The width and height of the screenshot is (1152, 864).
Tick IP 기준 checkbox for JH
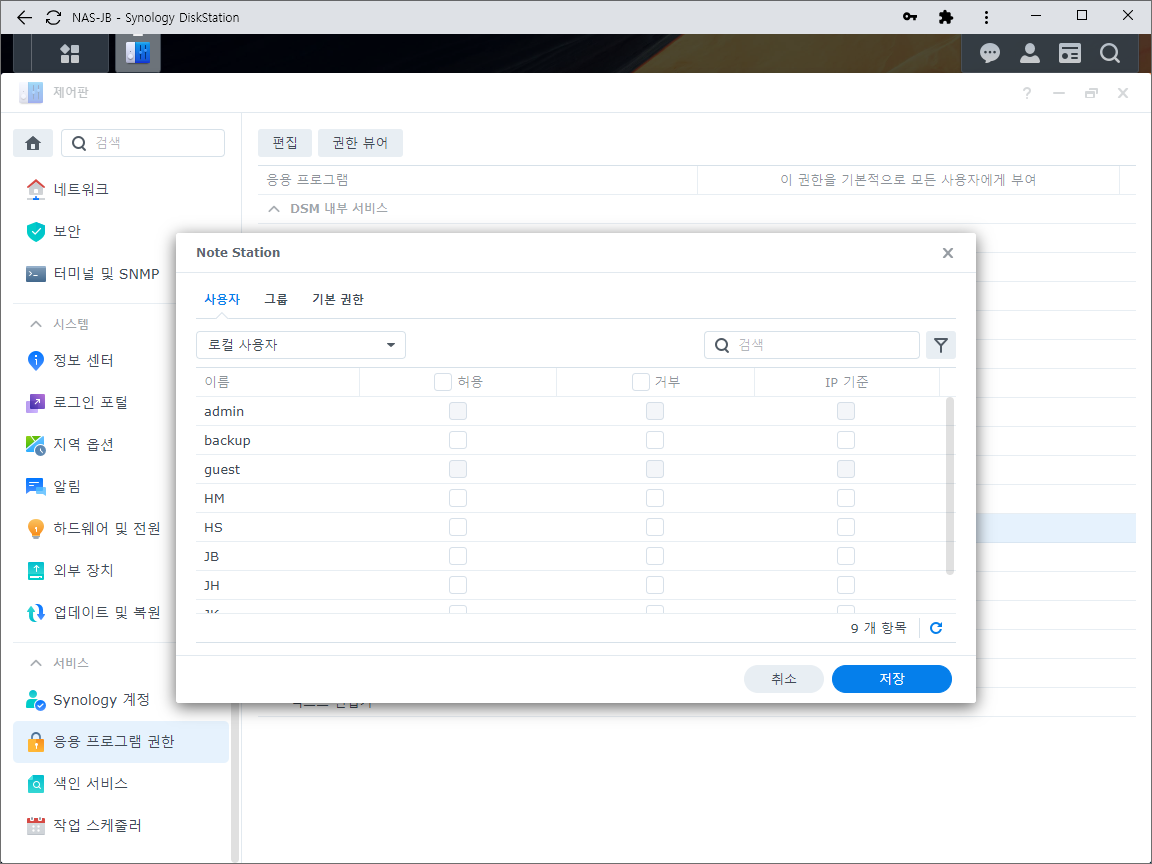click(x=846, y=586)
